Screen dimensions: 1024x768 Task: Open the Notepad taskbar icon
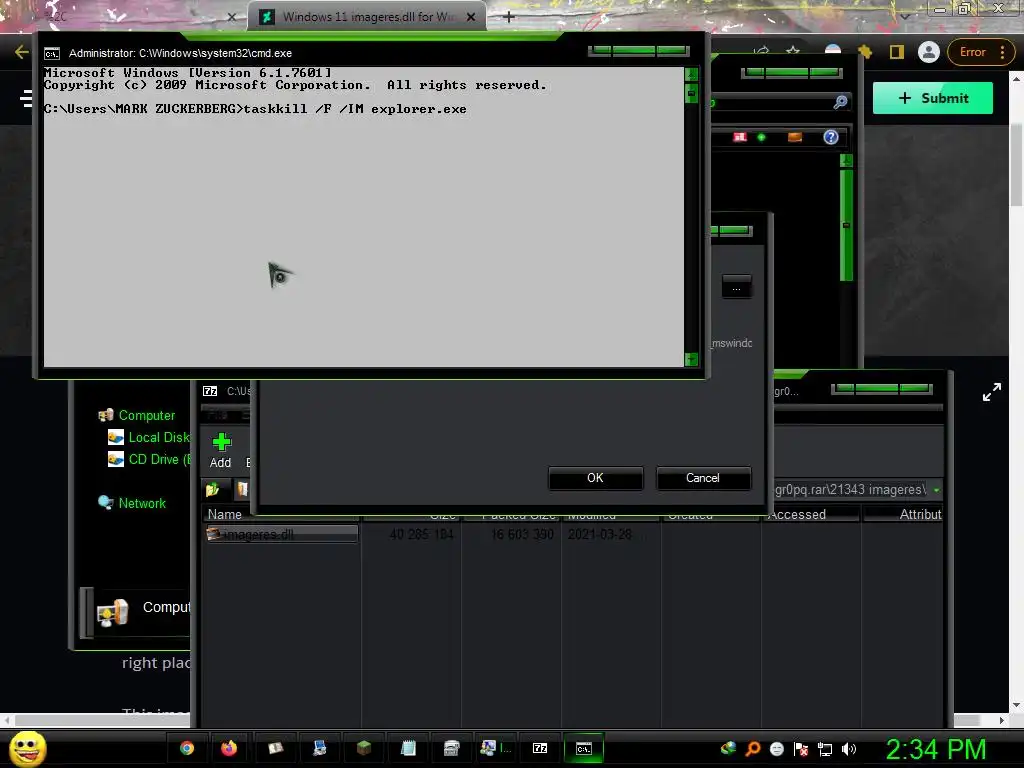[x=408, y=748]
